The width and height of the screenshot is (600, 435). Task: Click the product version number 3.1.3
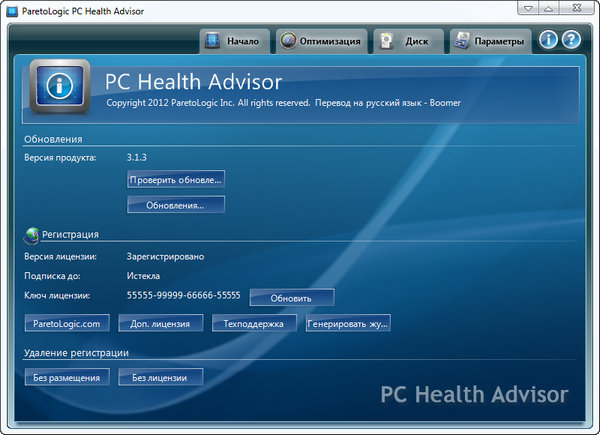tap(137, 158)
